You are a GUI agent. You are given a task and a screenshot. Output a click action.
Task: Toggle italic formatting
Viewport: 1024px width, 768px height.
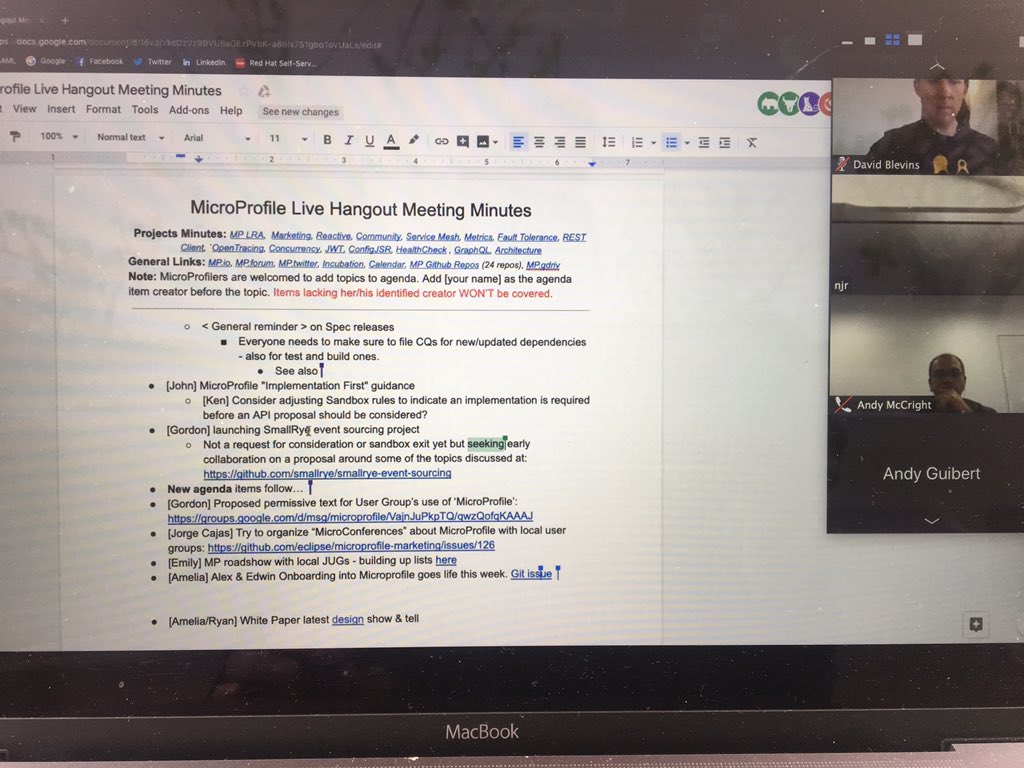point(349,140)
